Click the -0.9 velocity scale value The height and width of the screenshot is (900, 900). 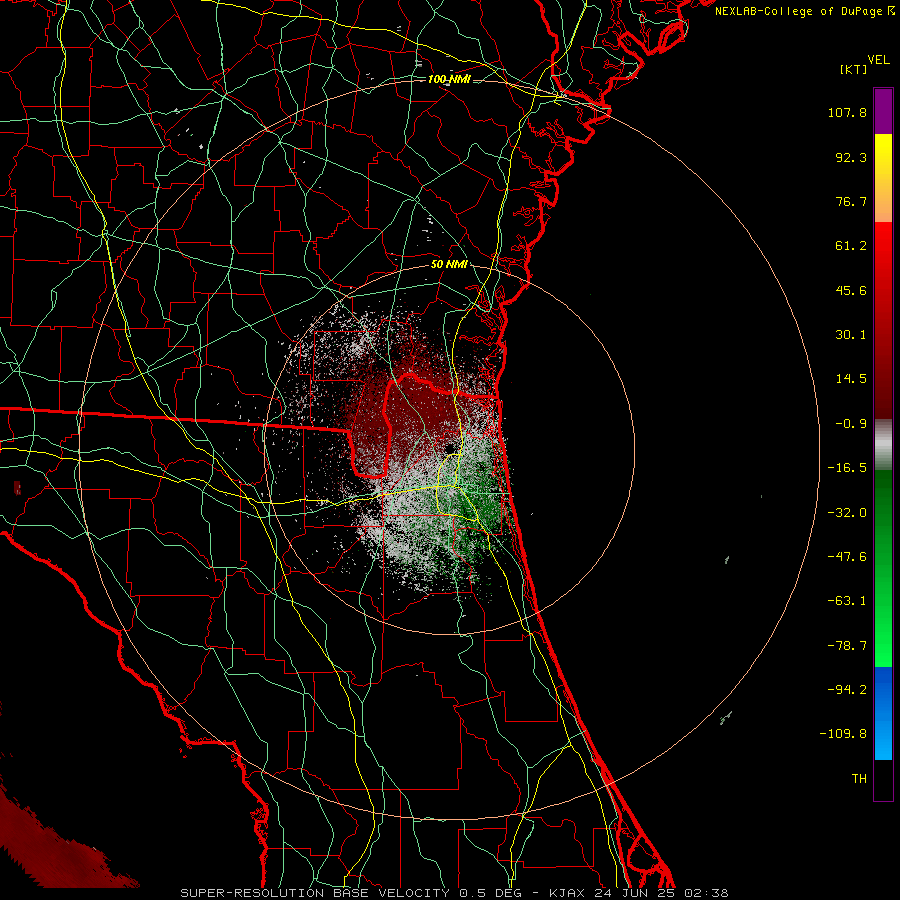851,424
